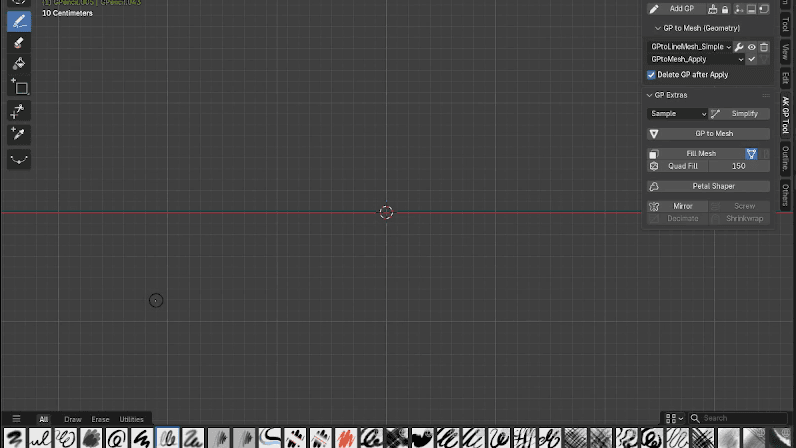Choose the highlighted active brush thumbnail
This screenshot has width=796, height=448.
(x=168, y=438)
